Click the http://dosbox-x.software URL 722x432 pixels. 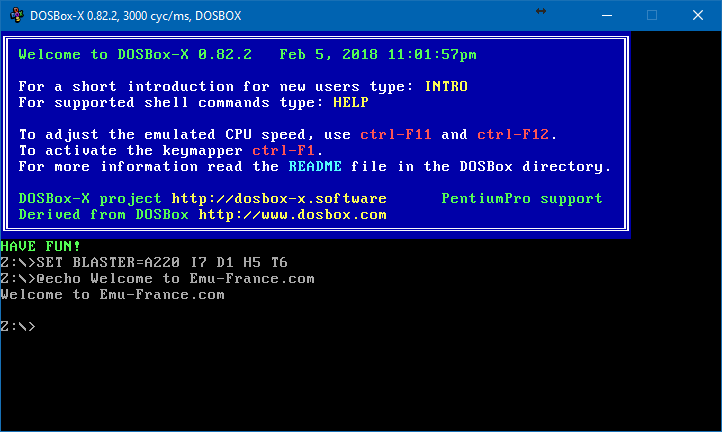(x=279, y=198)
